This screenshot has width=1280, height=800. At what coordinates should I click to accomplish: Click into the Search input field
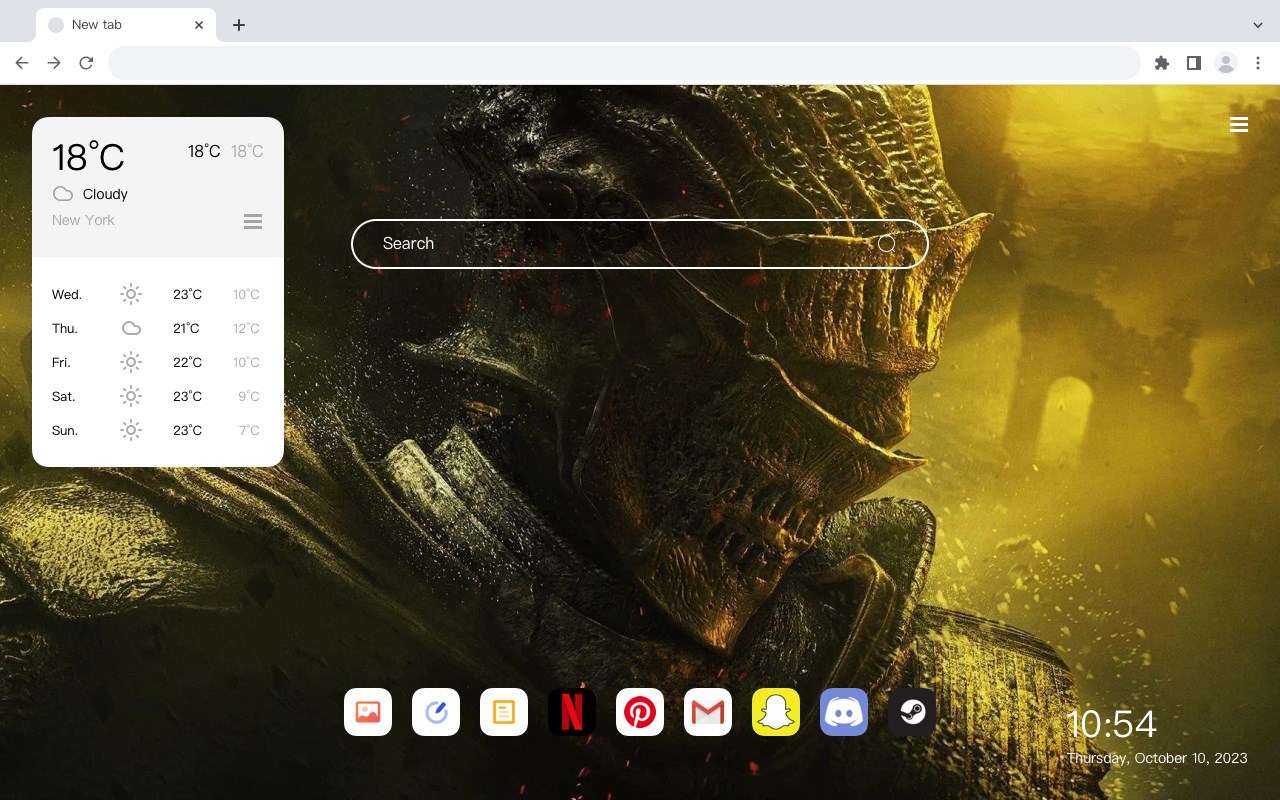[x=640, y=244]
